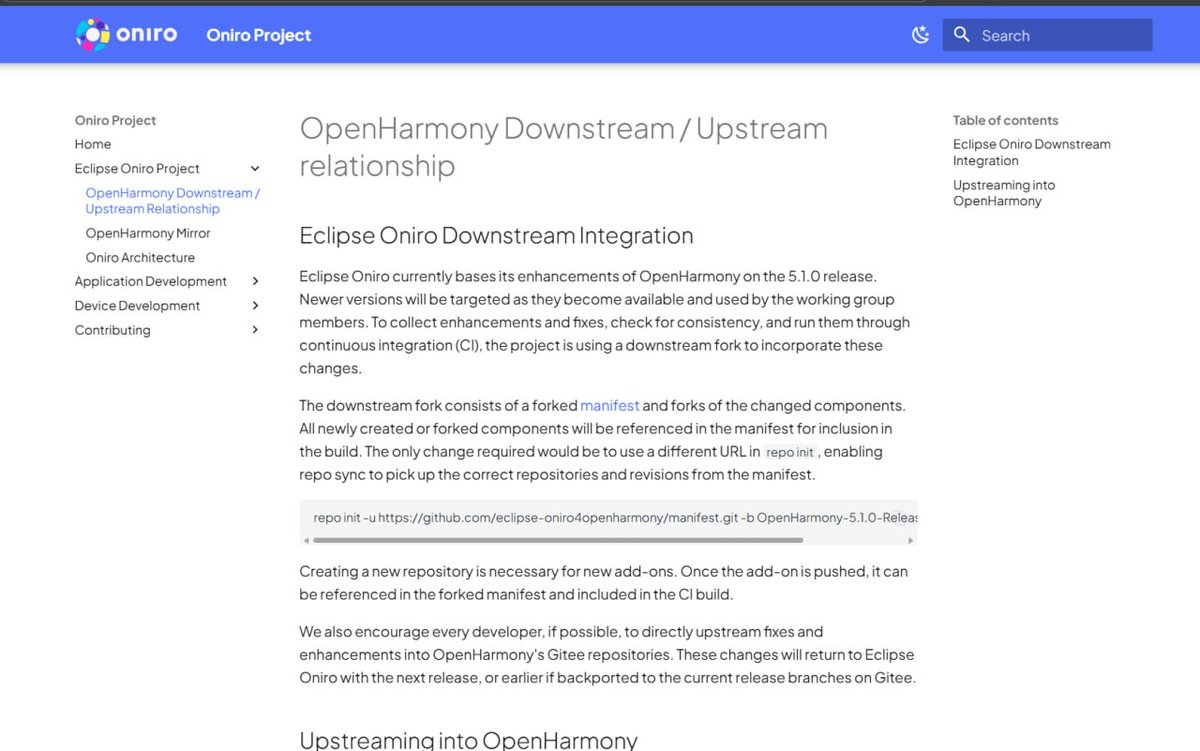Screen dimensions: 1200x751
Task: Click the code block scroll-right arrow
Action: pyautogui.click(x=910, y=540)
